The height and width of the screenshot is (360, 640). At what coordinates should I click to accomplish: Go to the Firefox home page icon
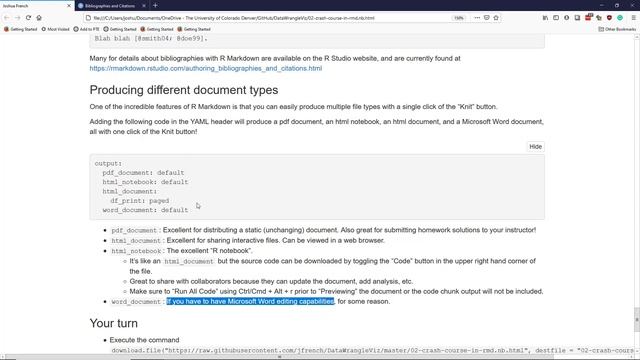pos(39,18)
